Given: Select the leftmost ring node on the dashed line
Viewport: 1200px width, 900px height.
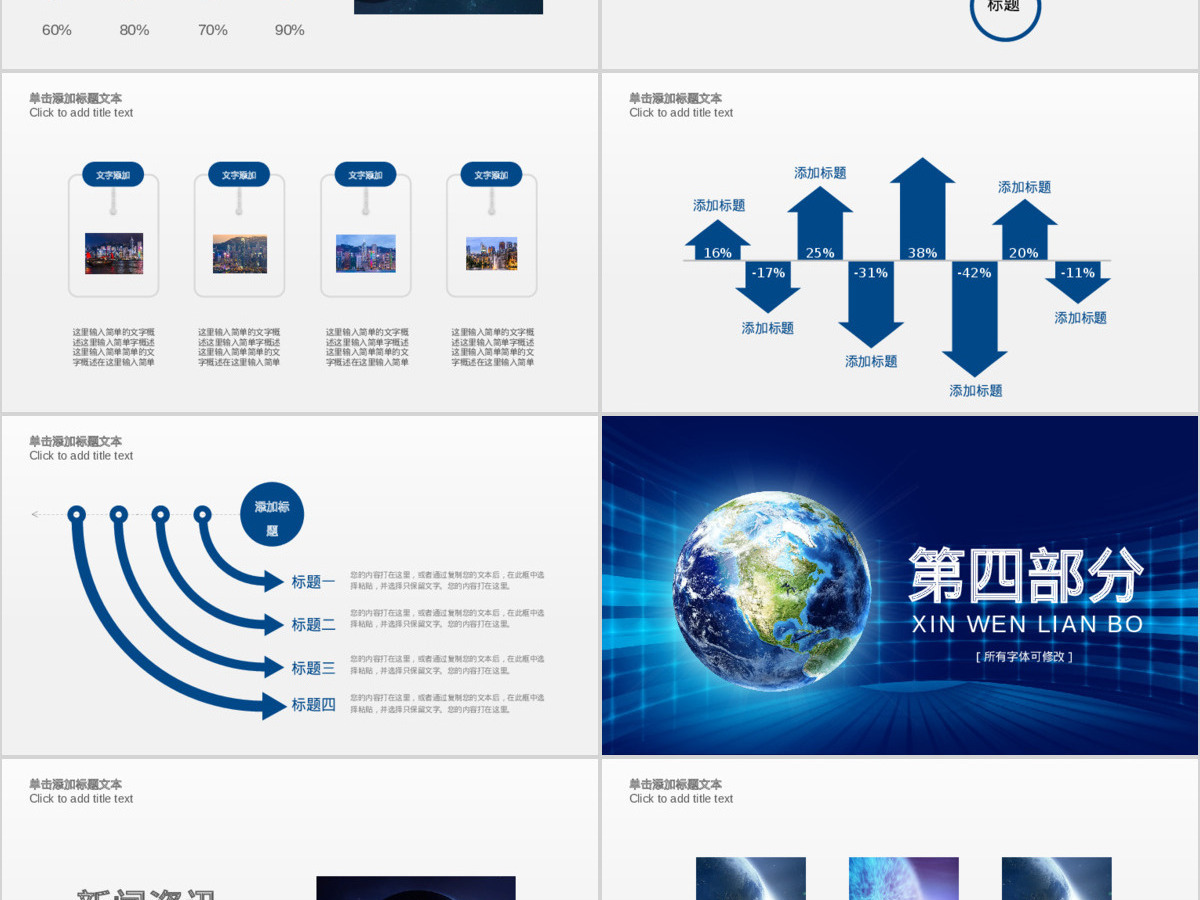Looking at the screenshot, I should point(76,514).
